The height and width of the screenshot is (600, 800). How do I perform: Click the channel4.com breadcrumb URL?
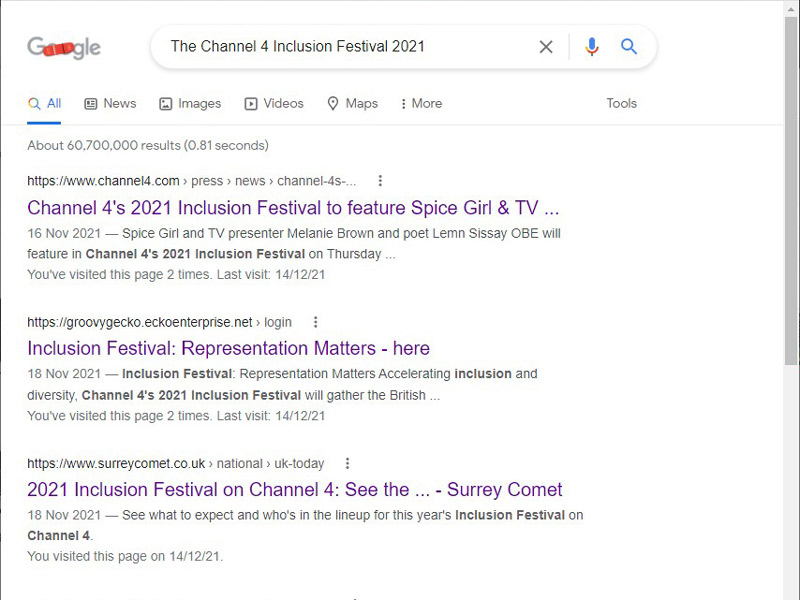[192, 181]
